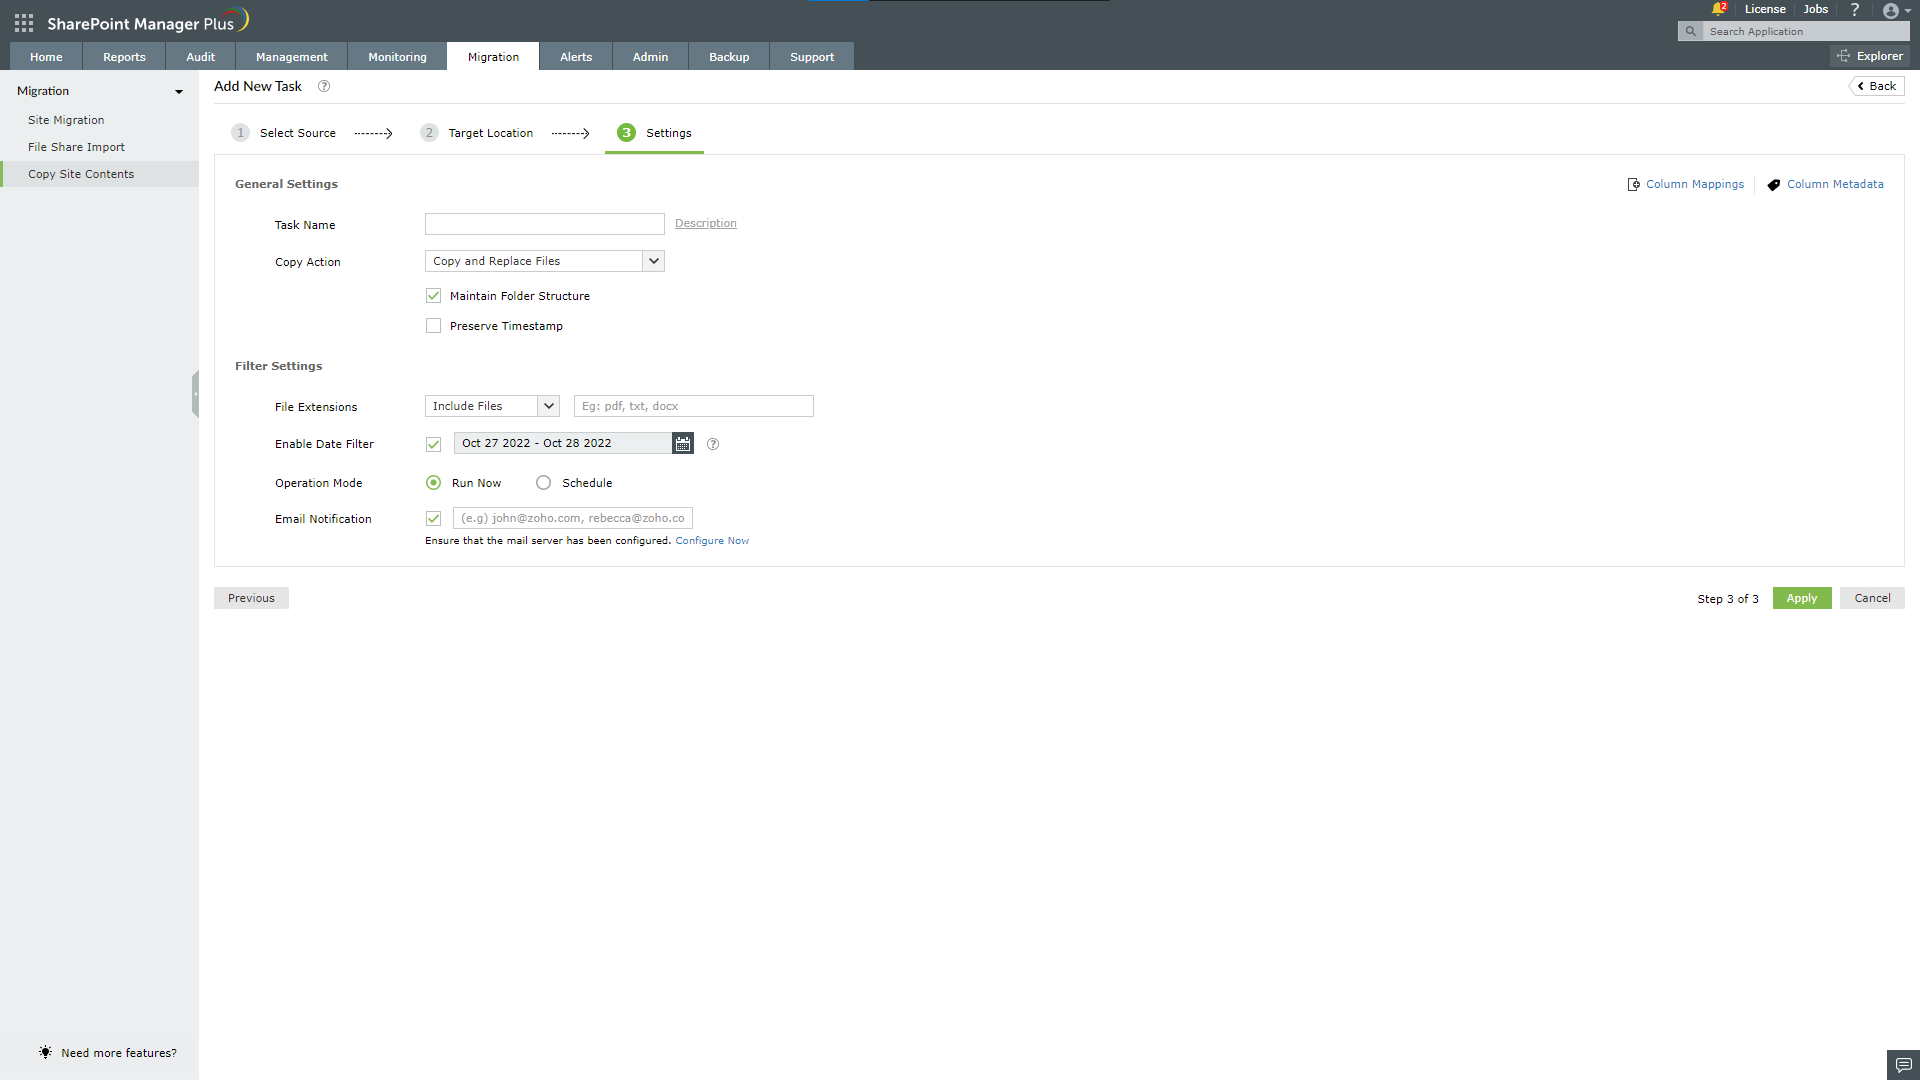Switch to the Audit tab
The width and height of the screenshot is (1920, 1080).
[199, 56]
